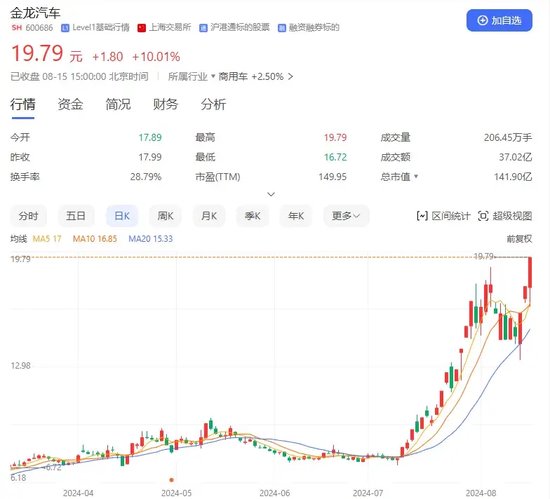Click the current price 19.79 元
The height and width of the screenshot is (499, 550).
(47, 54)
